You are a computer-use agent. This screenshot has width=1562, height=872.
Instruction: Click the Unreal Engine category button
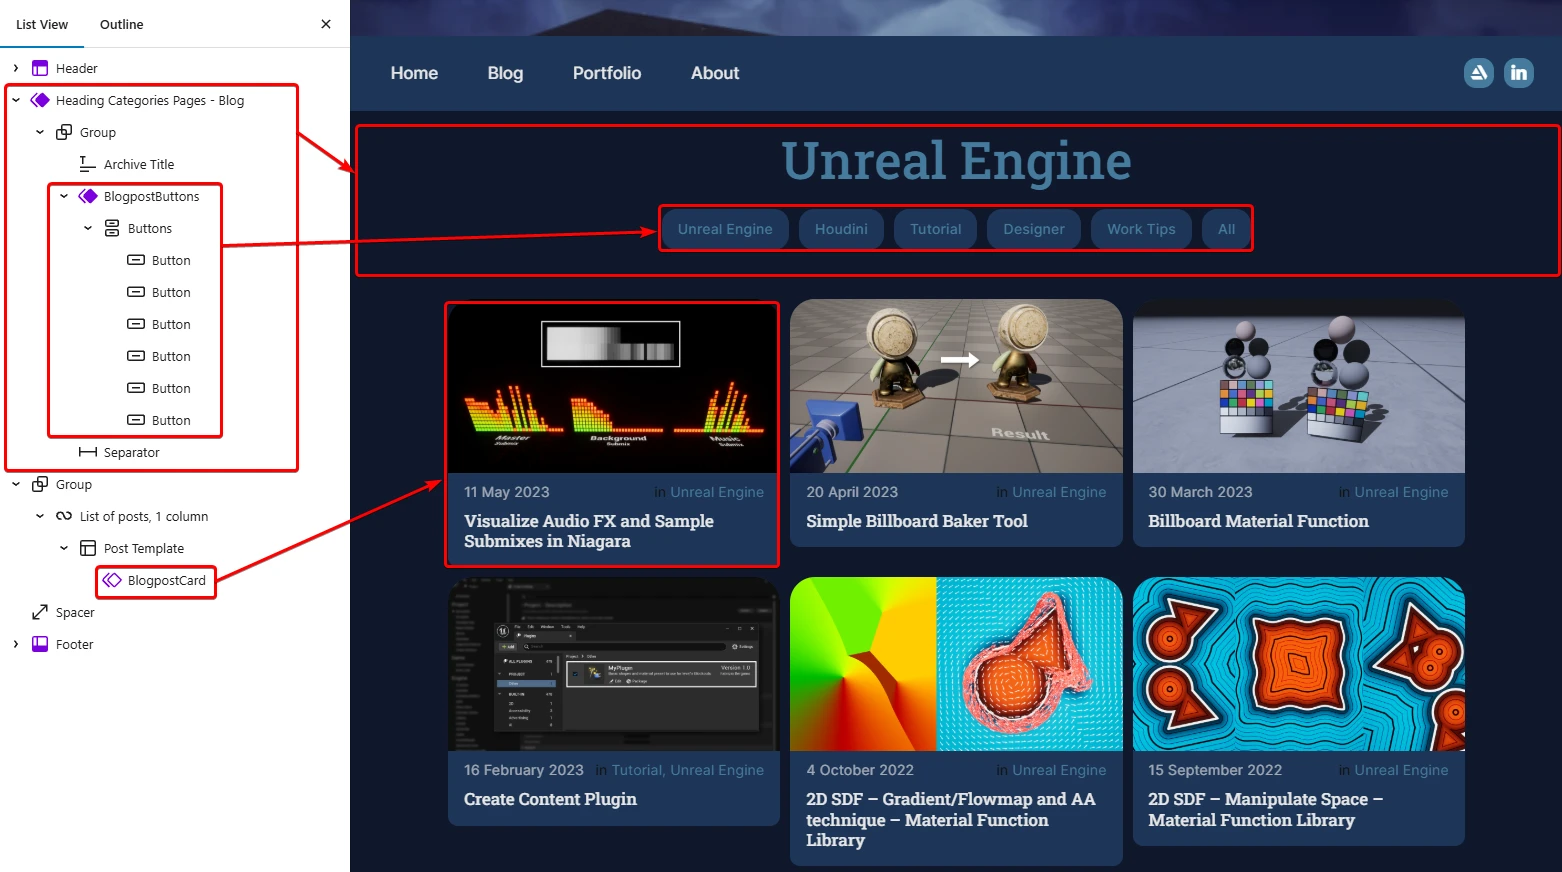(x=725, y=229)
